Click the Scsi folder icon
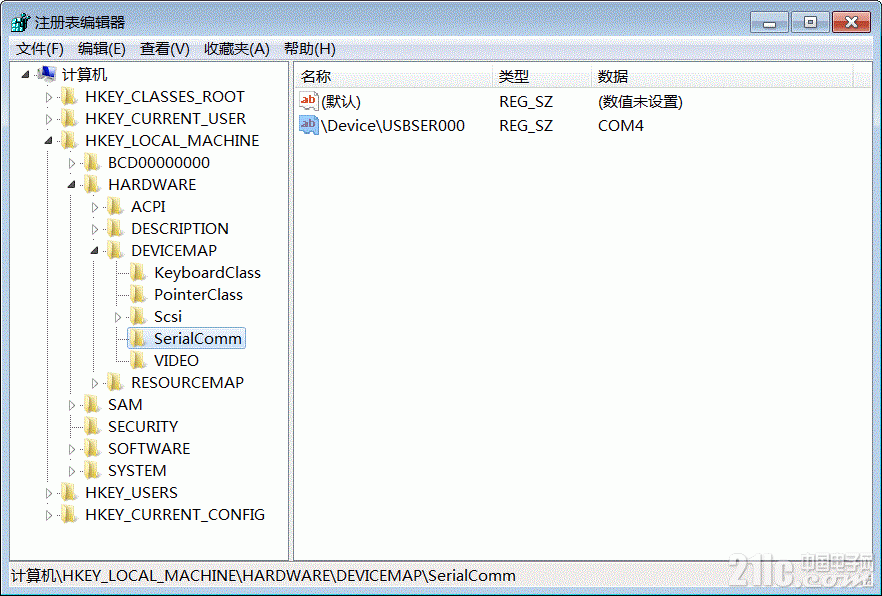 coord(138,316)
